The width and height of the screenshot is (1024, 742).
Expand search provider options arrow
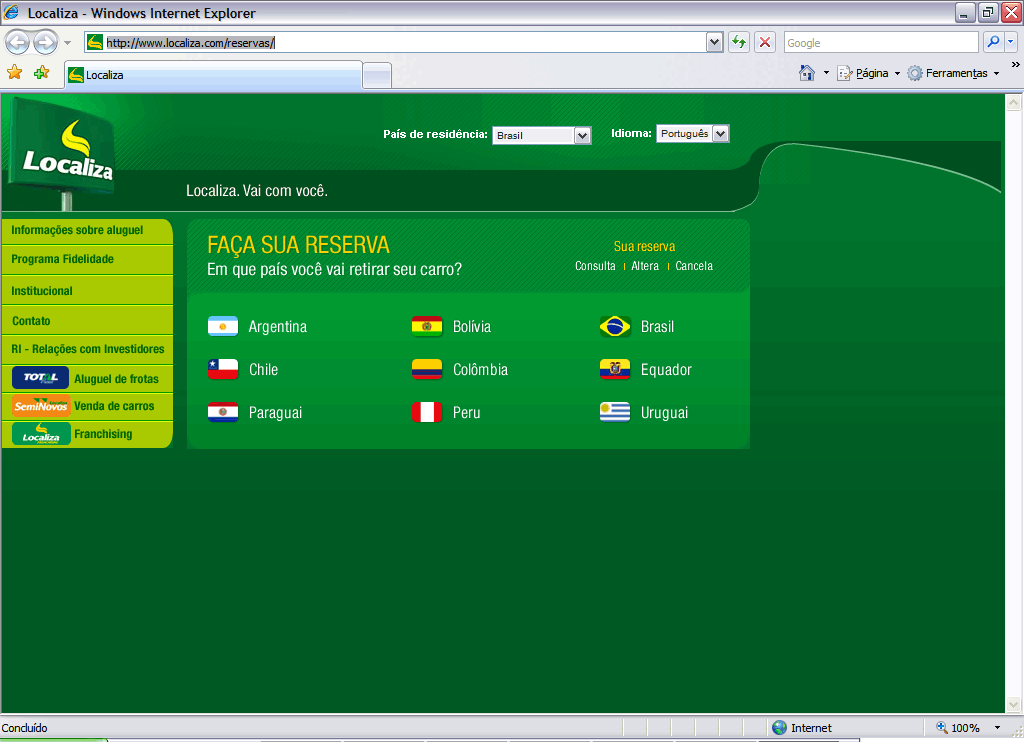(1010, 42)
